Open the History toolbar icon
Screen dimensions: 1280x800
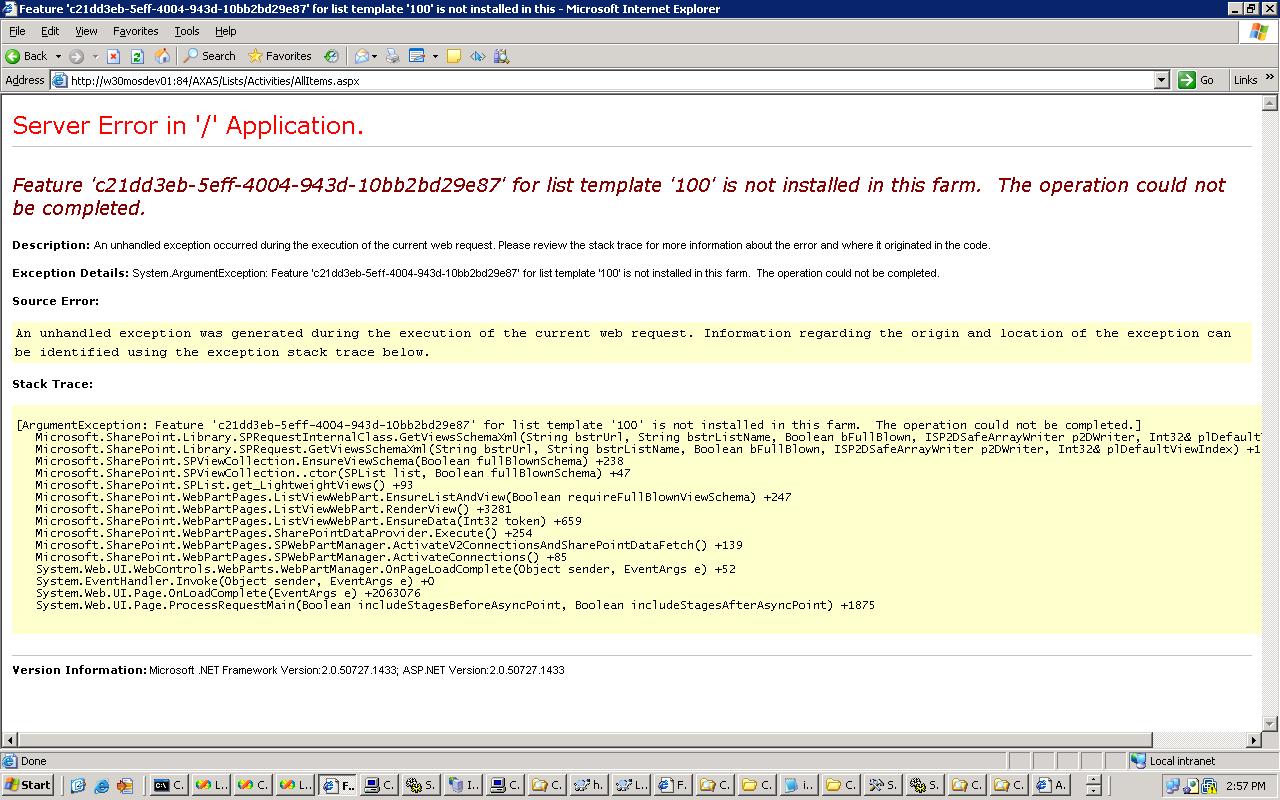tap(331, 56)
